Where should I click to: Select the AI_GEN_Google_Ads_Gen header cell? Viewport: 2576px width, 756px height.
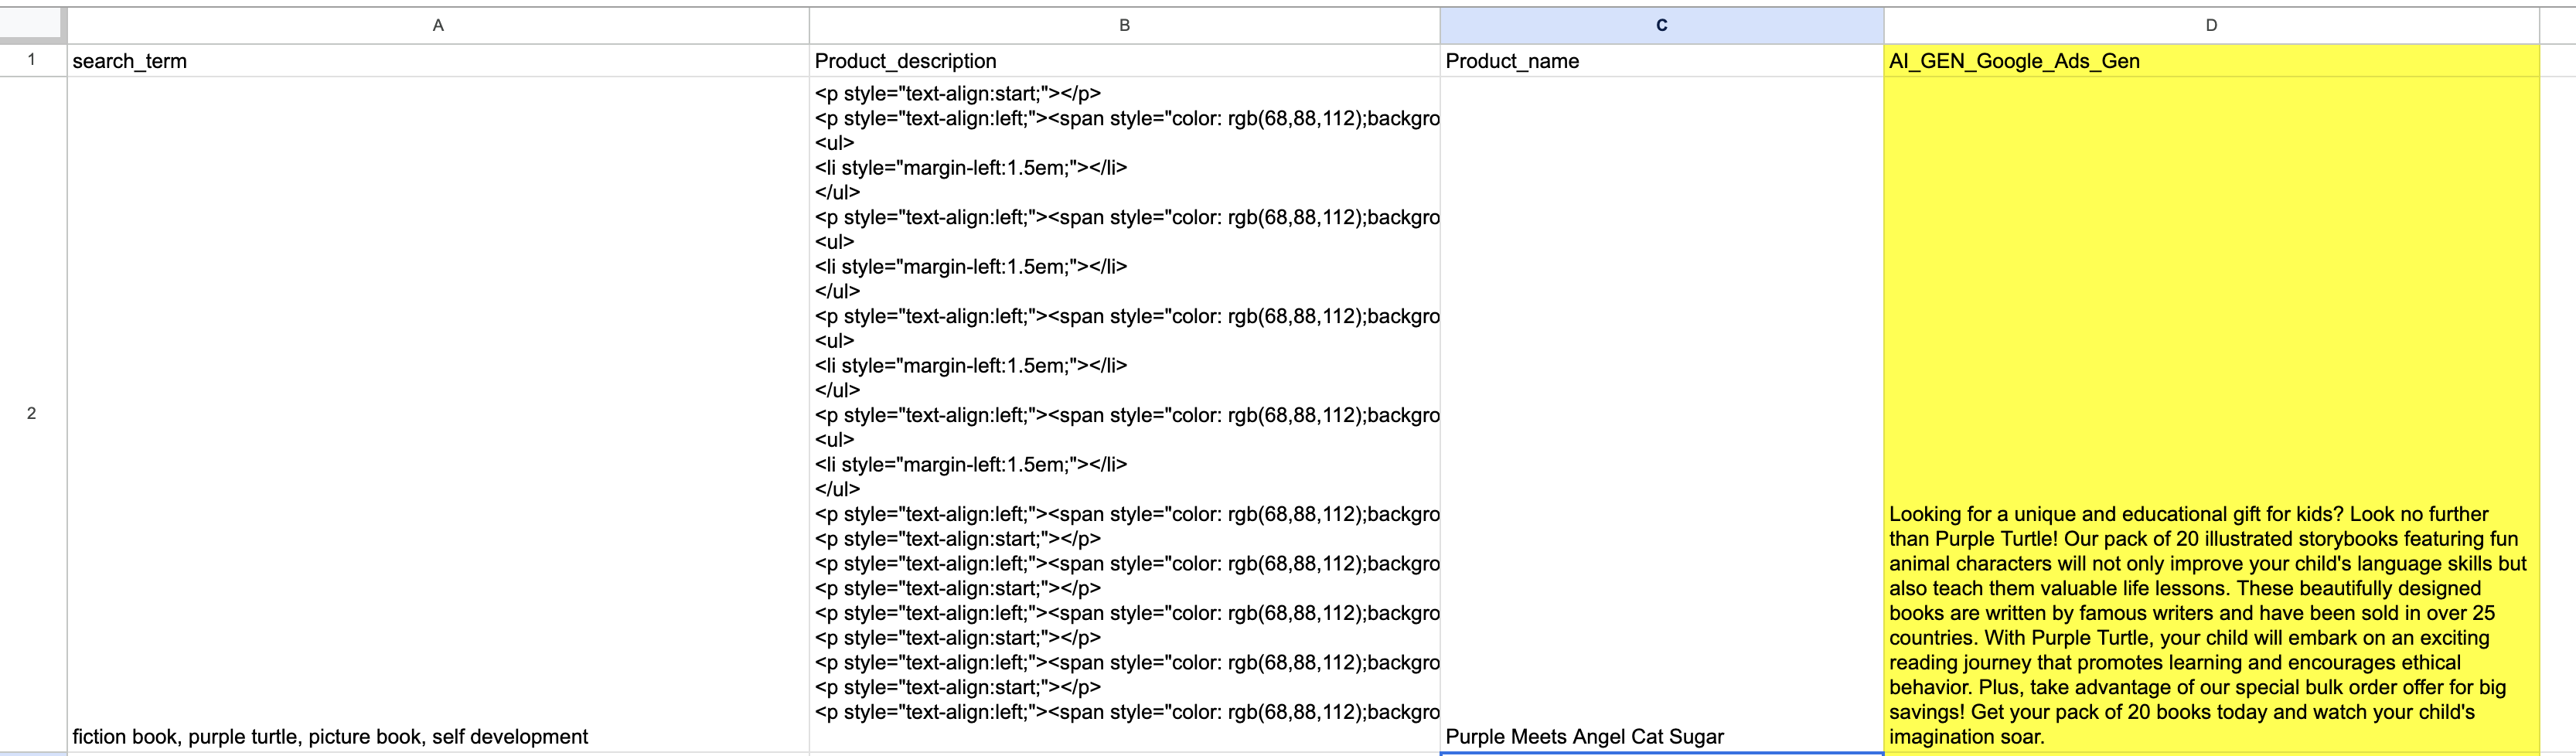2211,61
